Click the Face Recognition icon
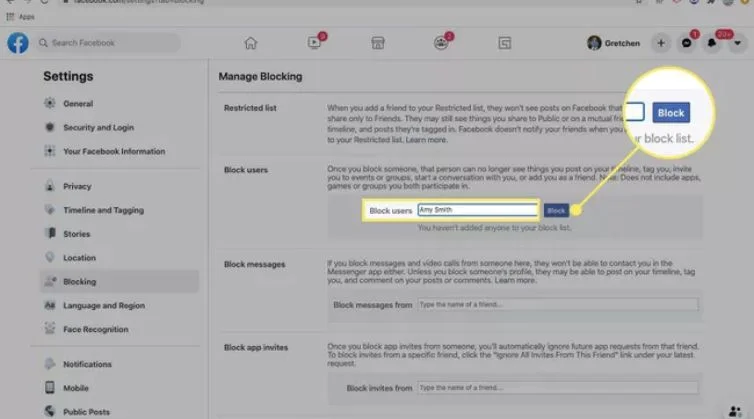Viewport: 754px width, 419px height. click(x=50, y=329)
